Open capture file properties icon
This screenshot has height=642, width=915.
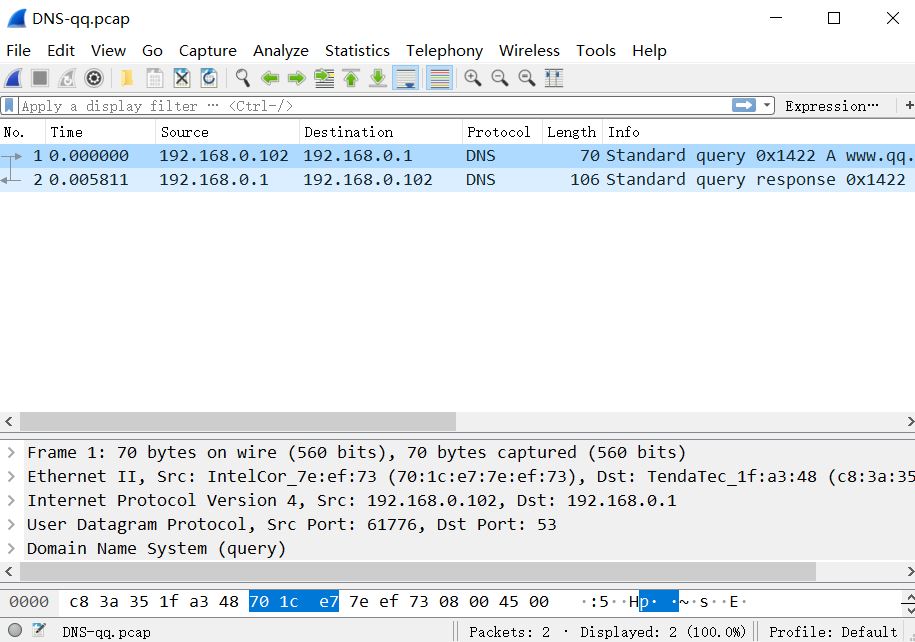[39, 630]
